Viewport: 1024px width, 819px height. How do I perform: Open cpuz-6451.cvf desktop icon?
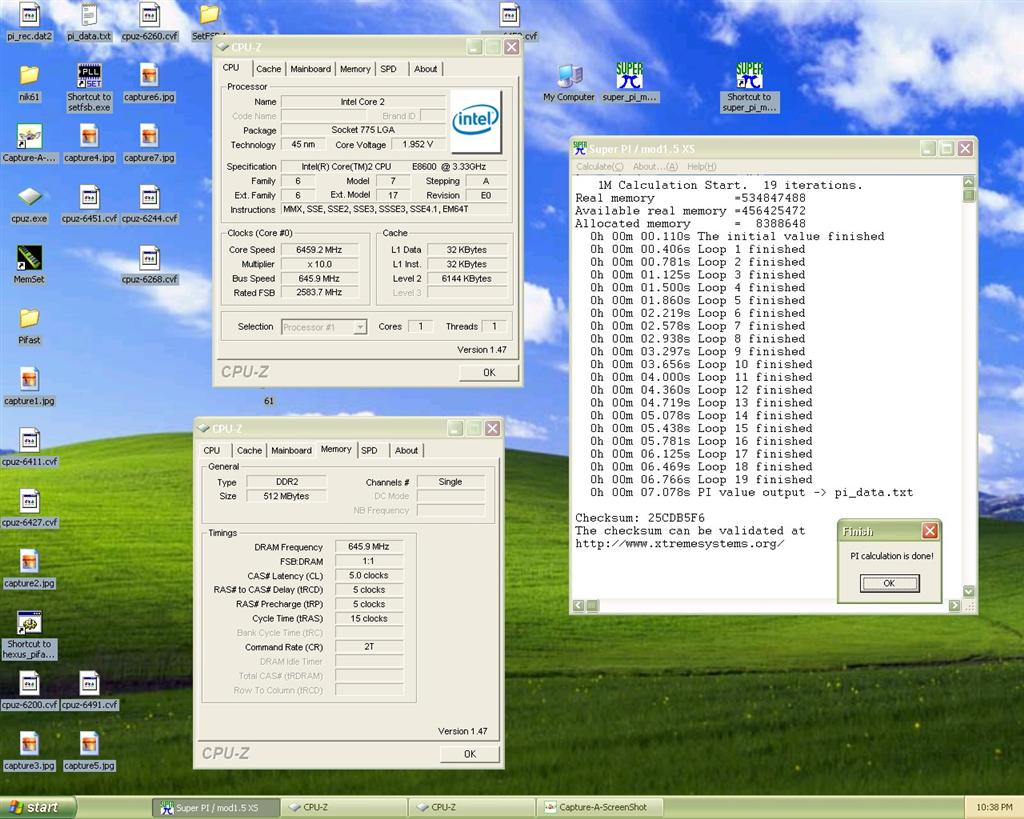point(89,204)
